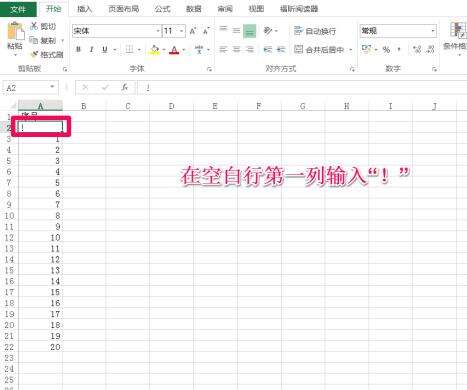Select column A header
Viewport: 467px width, 390px height.
40,106
